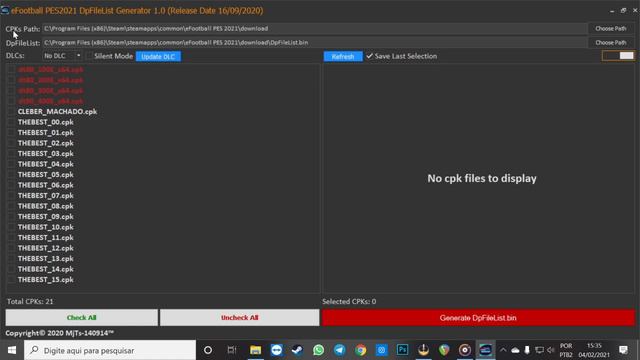The height and width of the screenshot is (360, 640).
Task: Click the DpFileList Generator app icon in title bar
Action: point(5,10)
